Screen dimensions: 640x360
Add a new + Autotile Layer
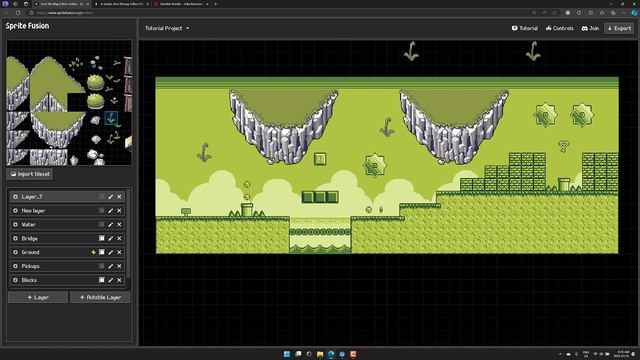[100, 297]
